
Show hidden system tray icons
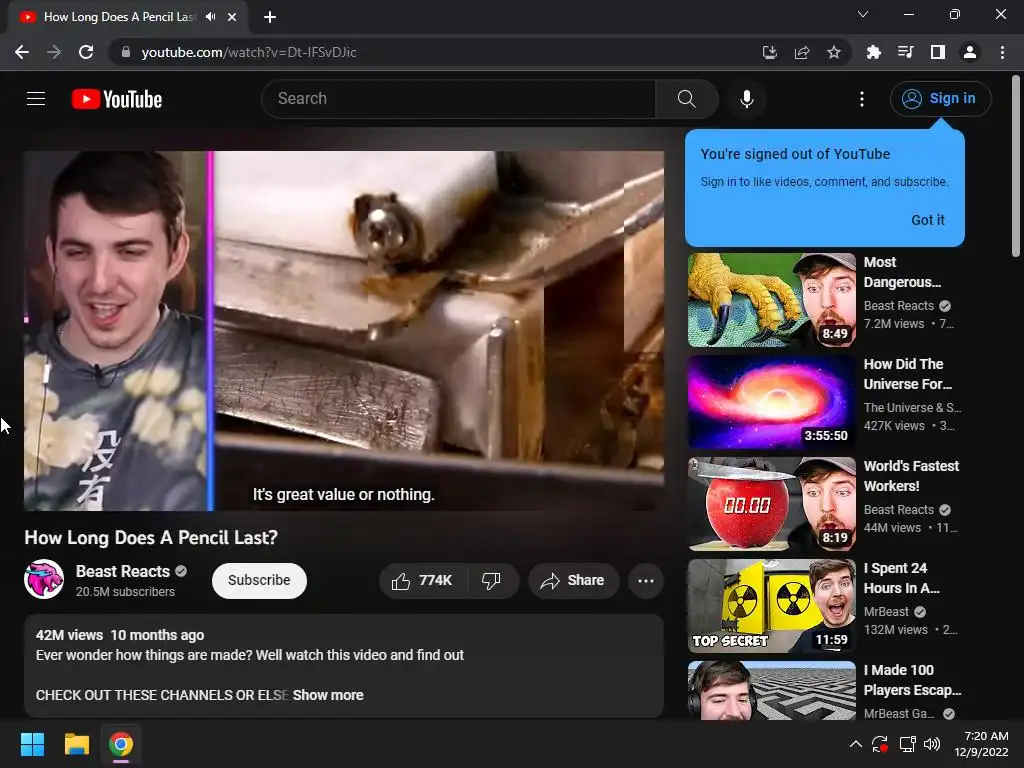856,744
